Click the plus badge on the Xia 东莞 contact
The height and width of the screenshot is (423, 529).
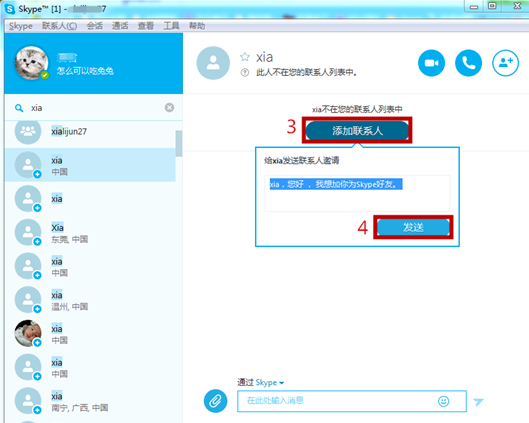point(37,242)
